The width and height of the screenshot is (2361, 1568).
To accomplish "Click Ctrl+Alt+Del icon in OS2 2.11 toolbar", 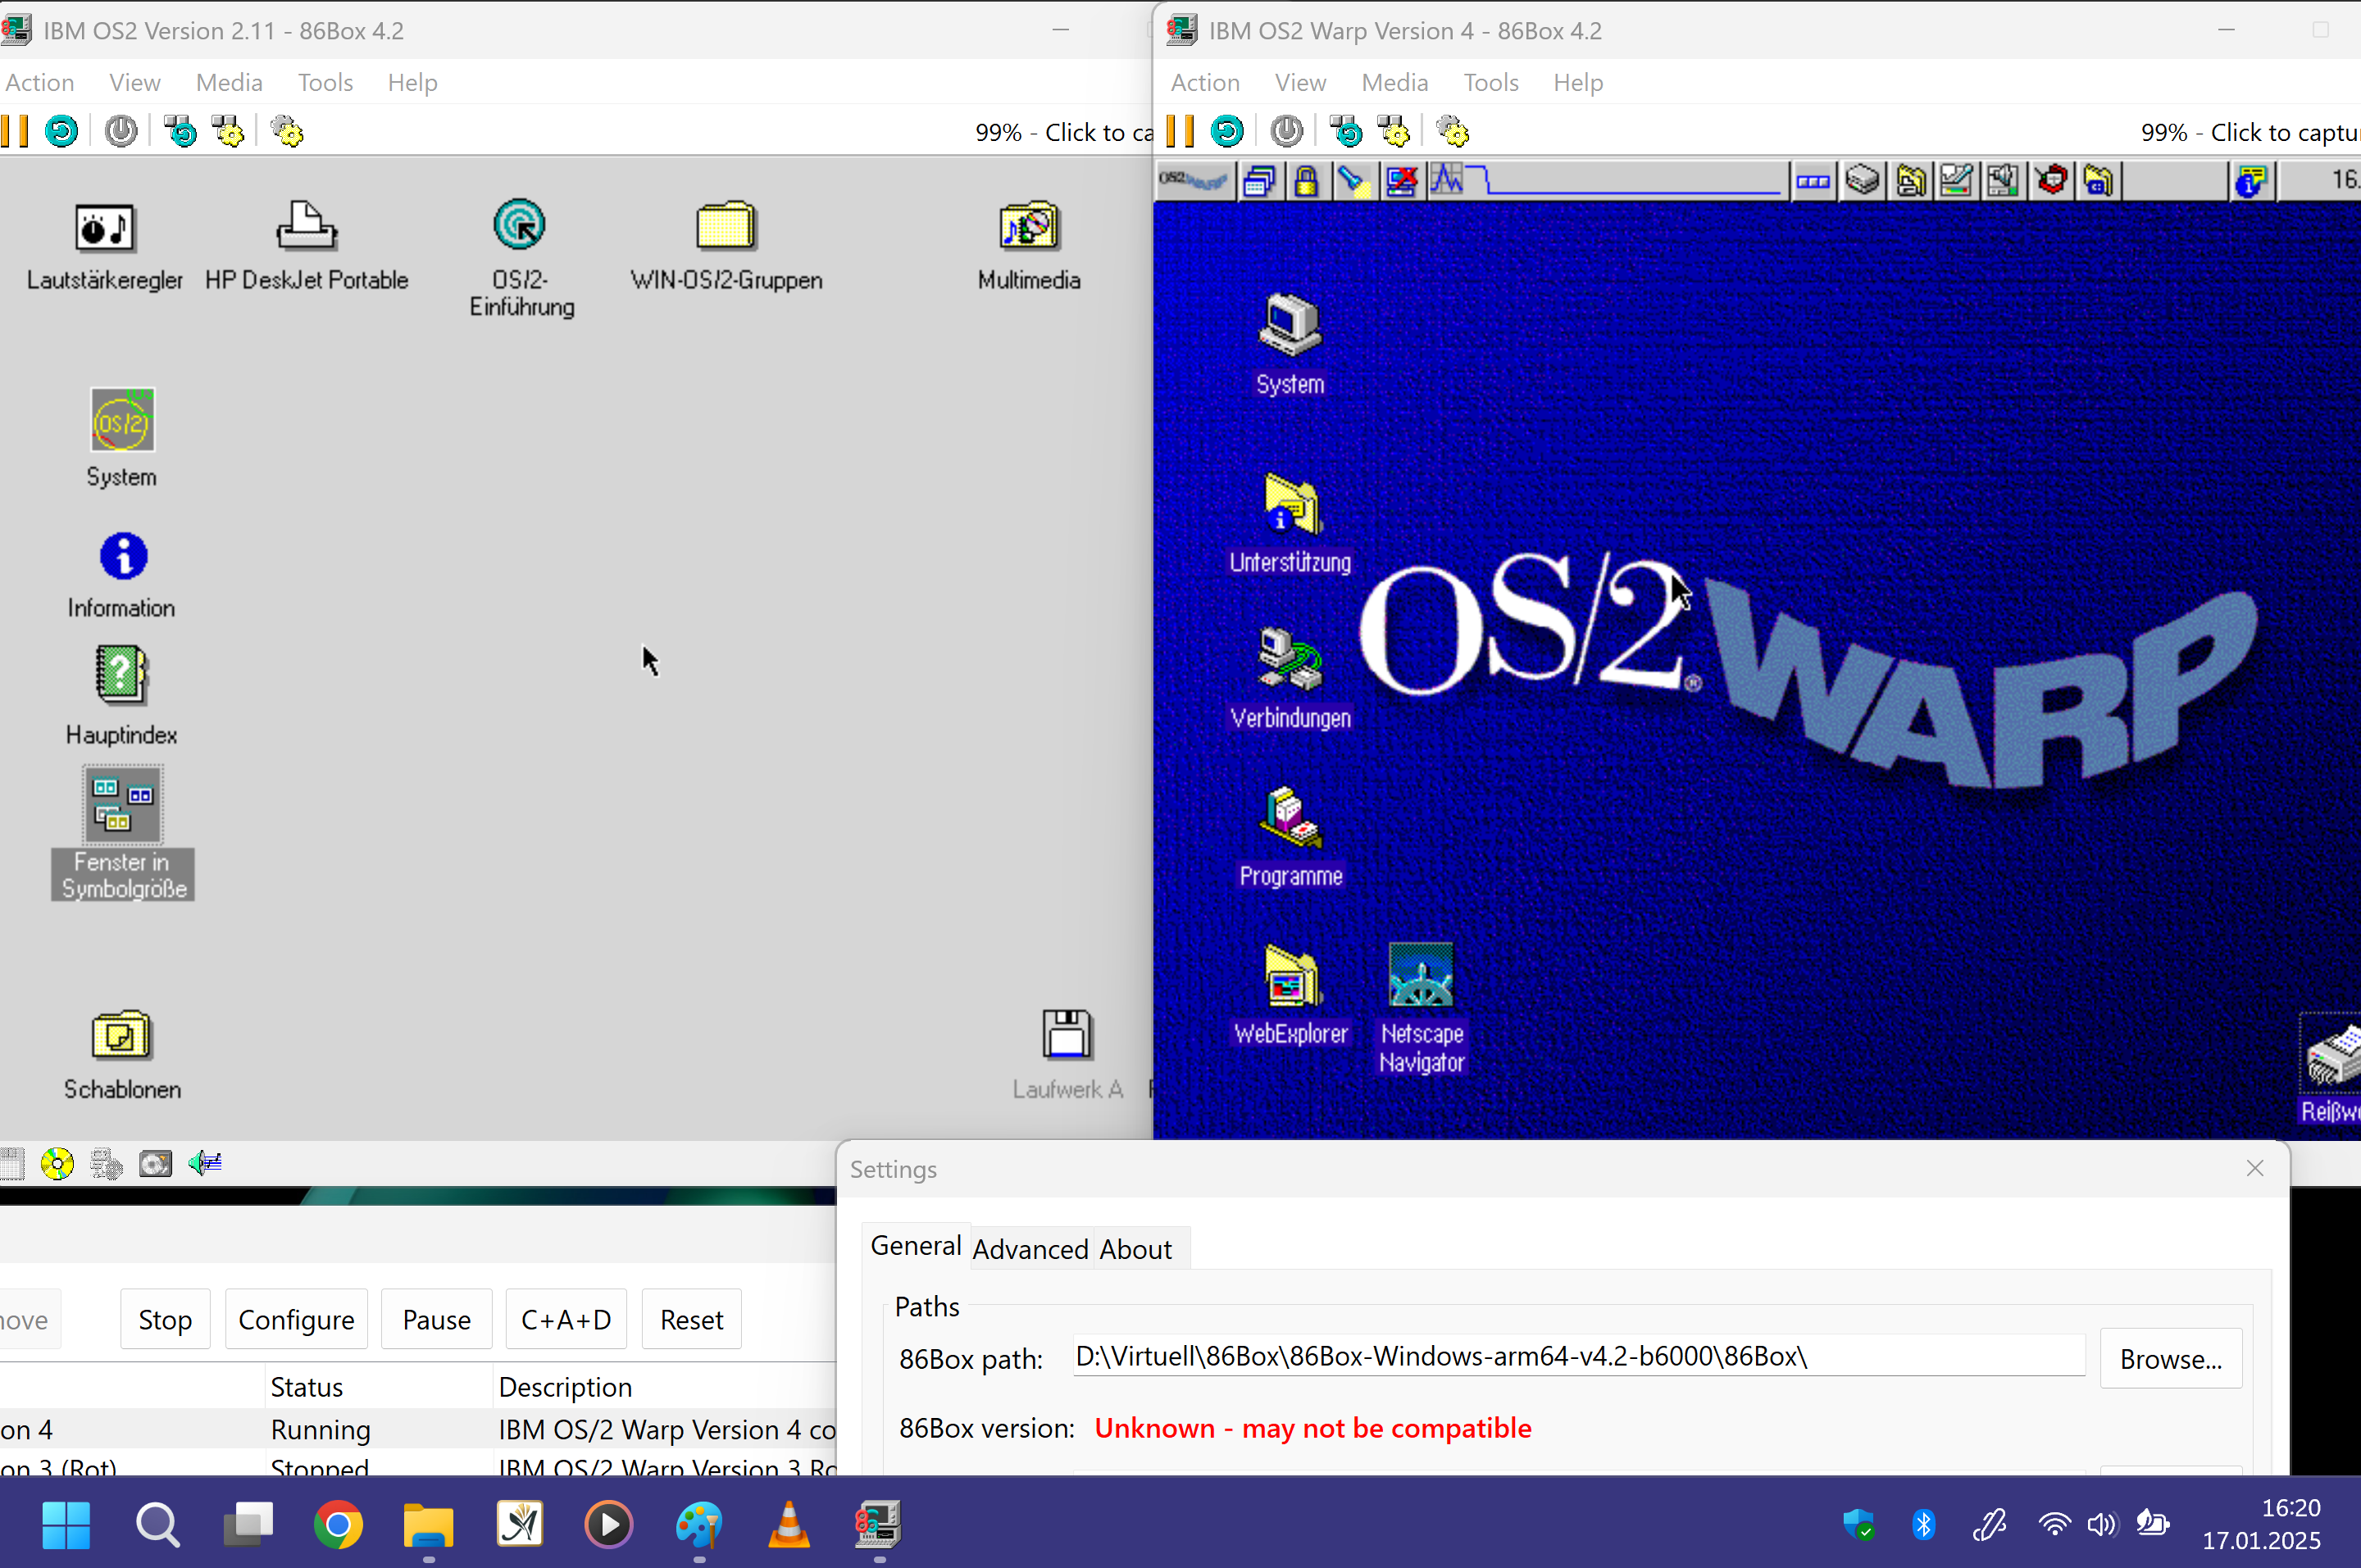I will 181,131.
